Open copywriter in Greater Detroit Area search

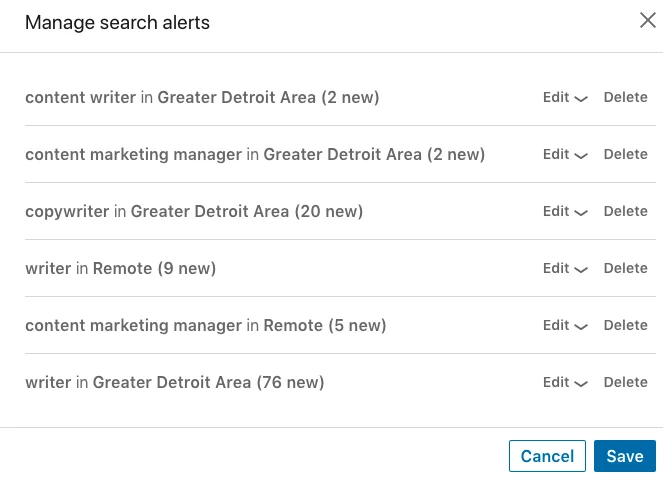pyautogui.click(x=194, y=211)
